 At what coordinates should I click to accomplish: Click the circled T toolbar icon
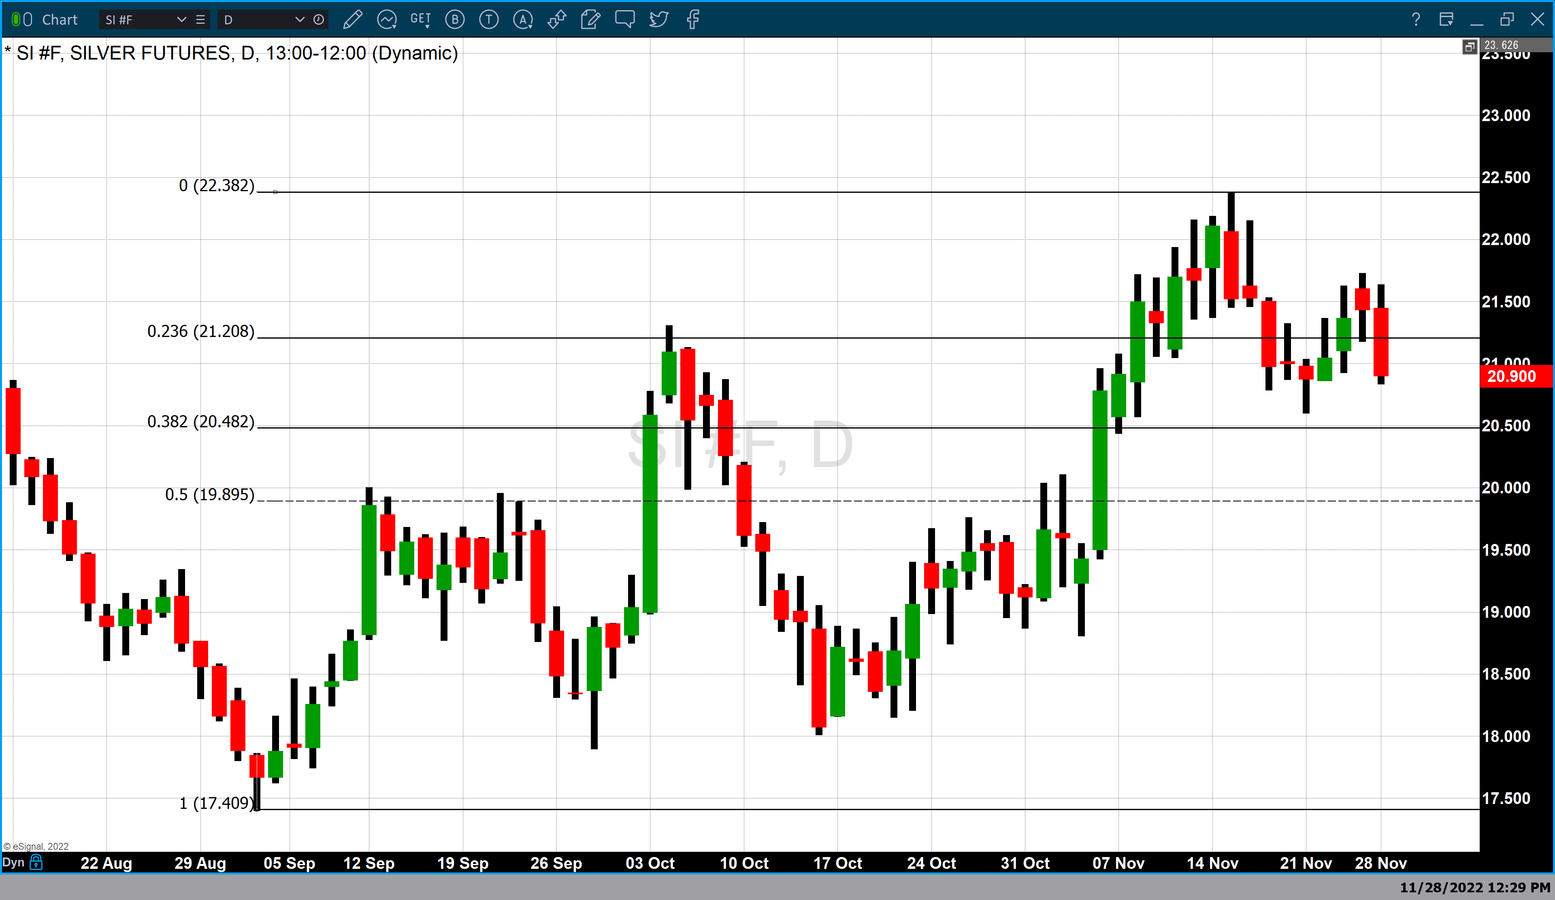[489, 19]
